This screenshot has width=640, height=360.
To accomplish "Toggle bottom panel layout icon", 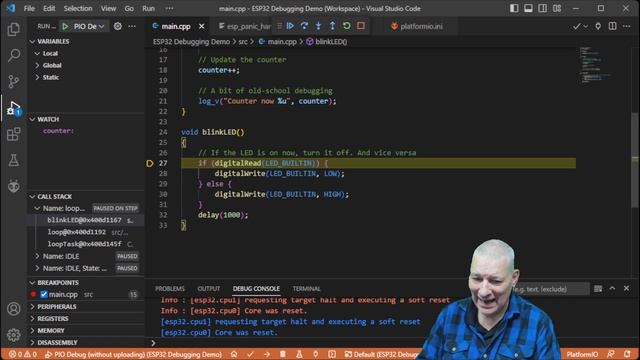I will point(528,8).
